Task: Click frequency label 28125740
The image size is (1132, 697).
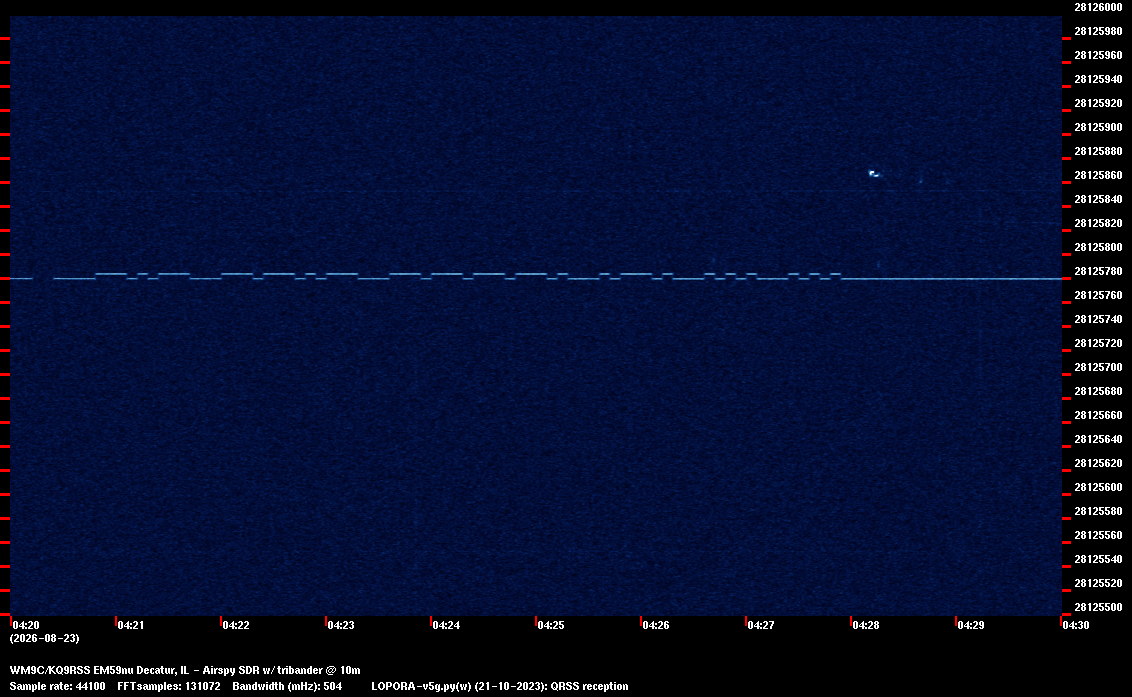Action: [1098, 319]
